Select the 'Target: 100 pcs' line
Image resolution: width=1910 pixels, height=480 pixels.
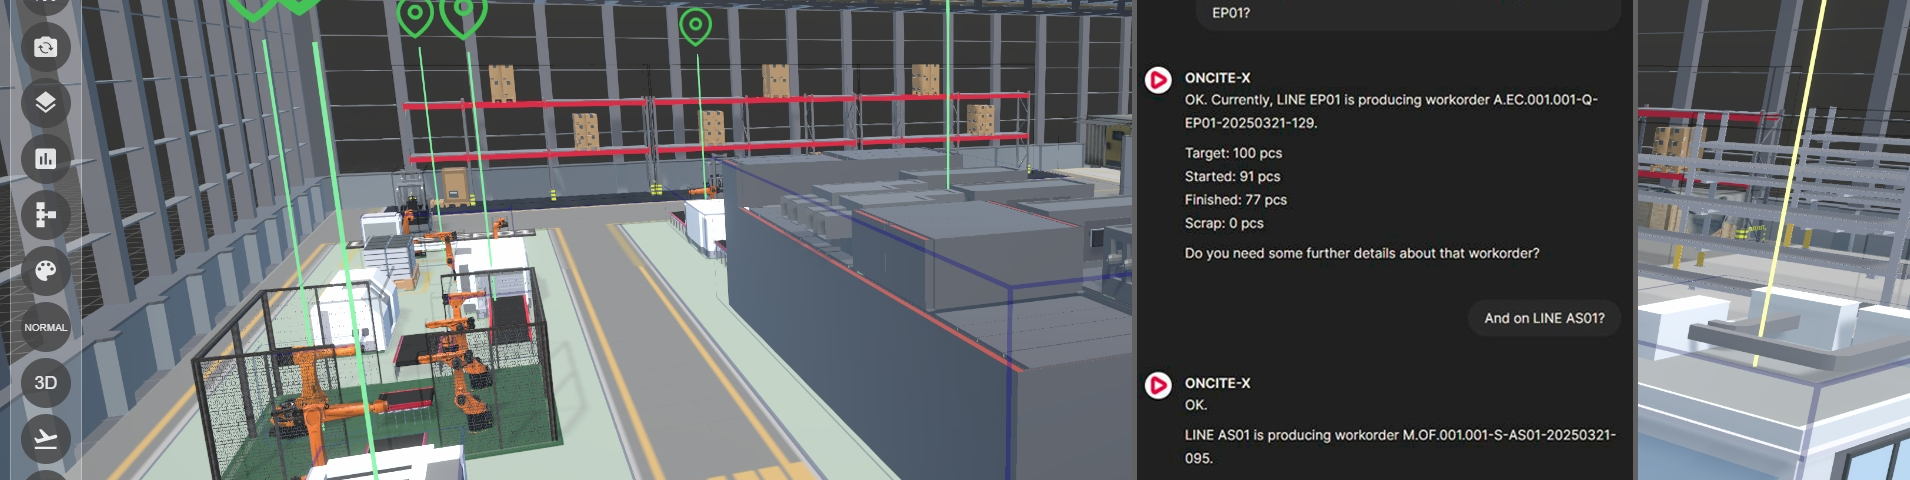pos(1233,153)
